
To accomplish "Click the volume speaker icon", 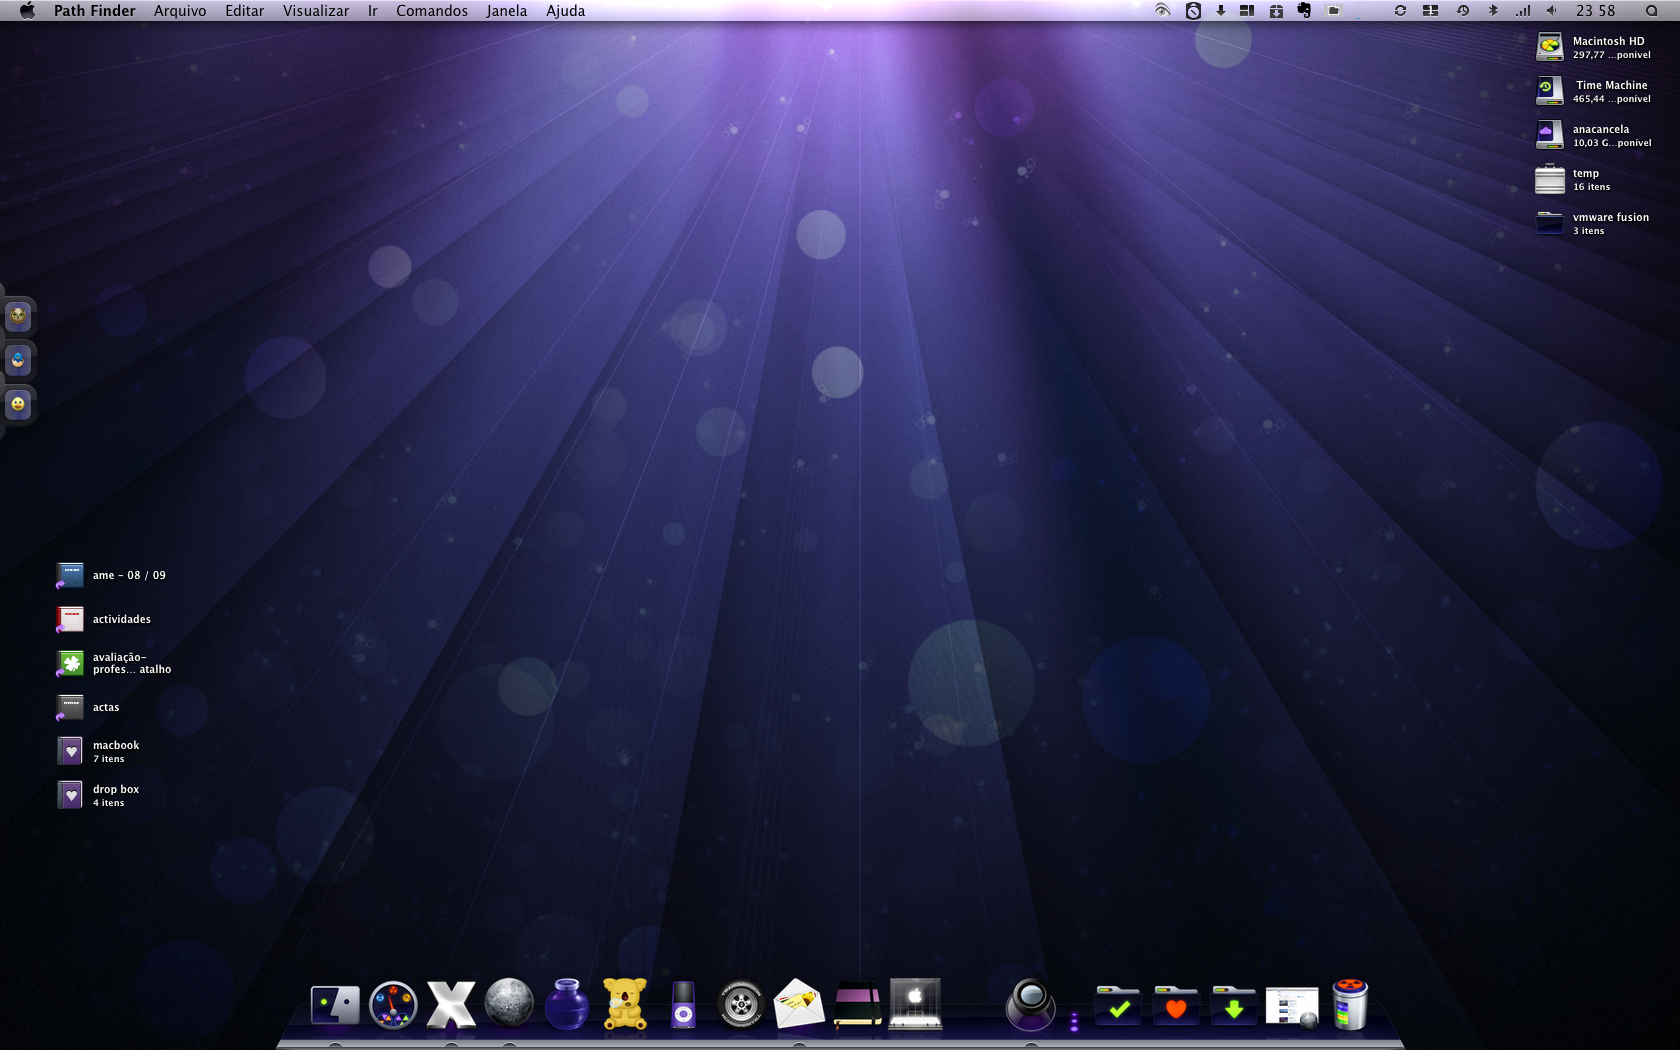I will pos(1551,11).
